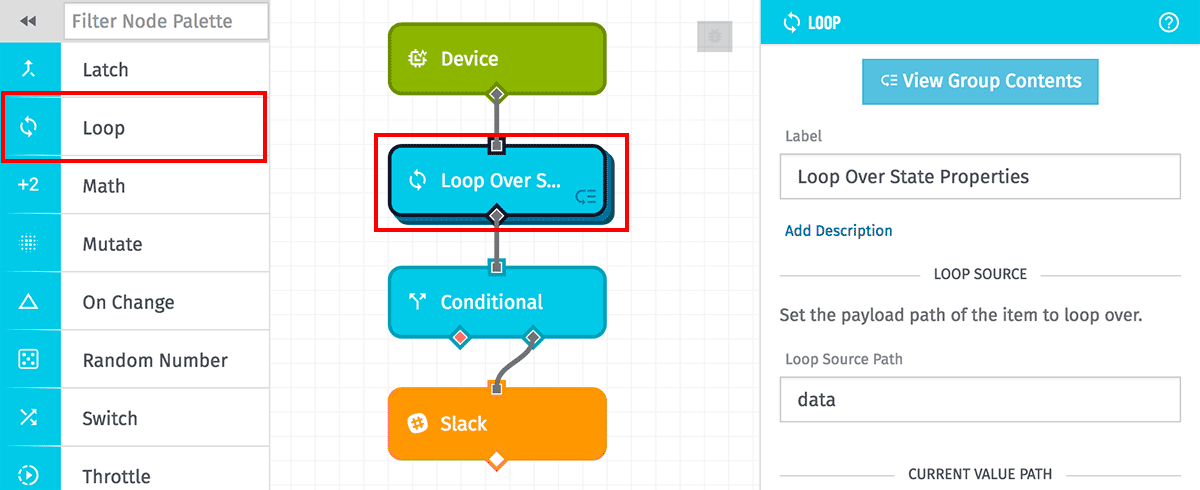The image size is (1200, 490).
Task: Edit the Loop Source Path field
Action: 980,400
